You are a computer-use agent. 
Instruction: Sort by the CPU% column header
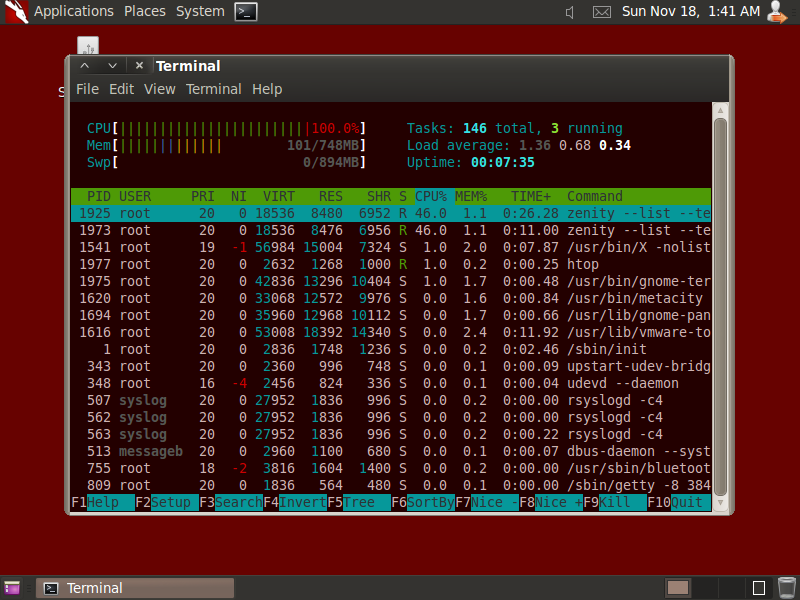tap(431, 196)
